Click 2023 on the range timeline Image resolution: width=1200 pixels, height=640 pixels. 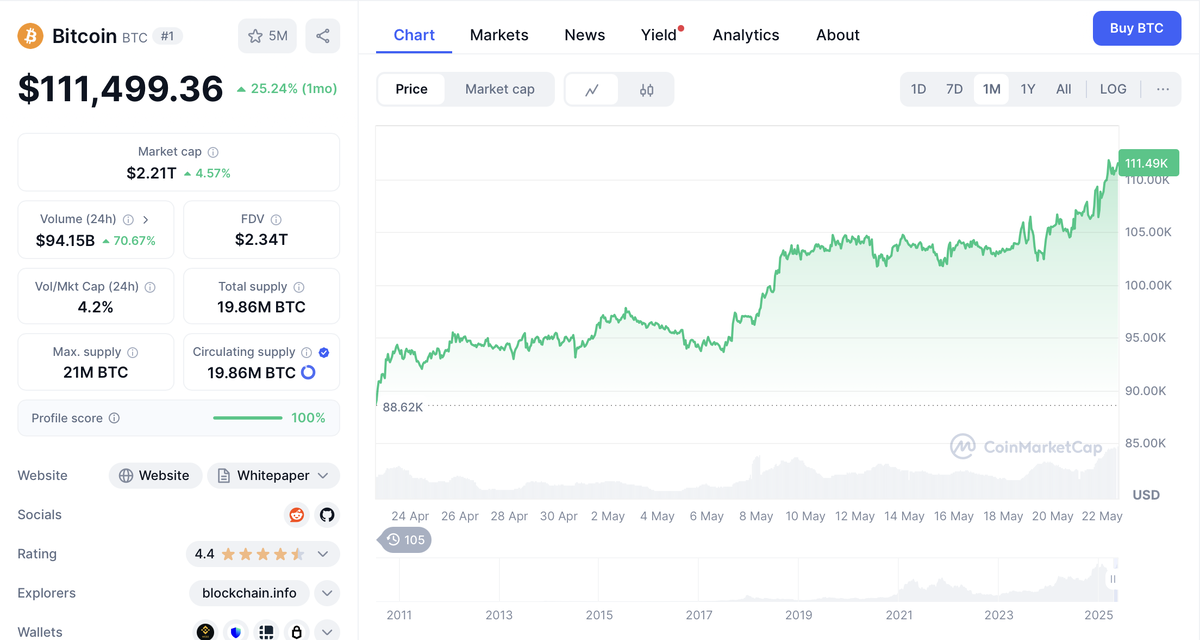[999, 615]
